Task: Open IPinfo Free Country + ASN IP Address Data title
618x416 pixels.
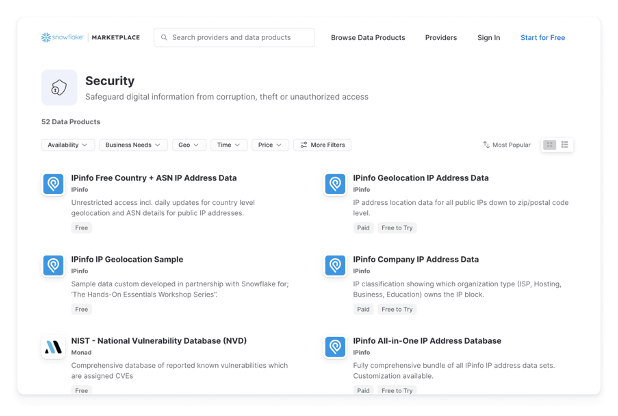Action: pos(154,178)
